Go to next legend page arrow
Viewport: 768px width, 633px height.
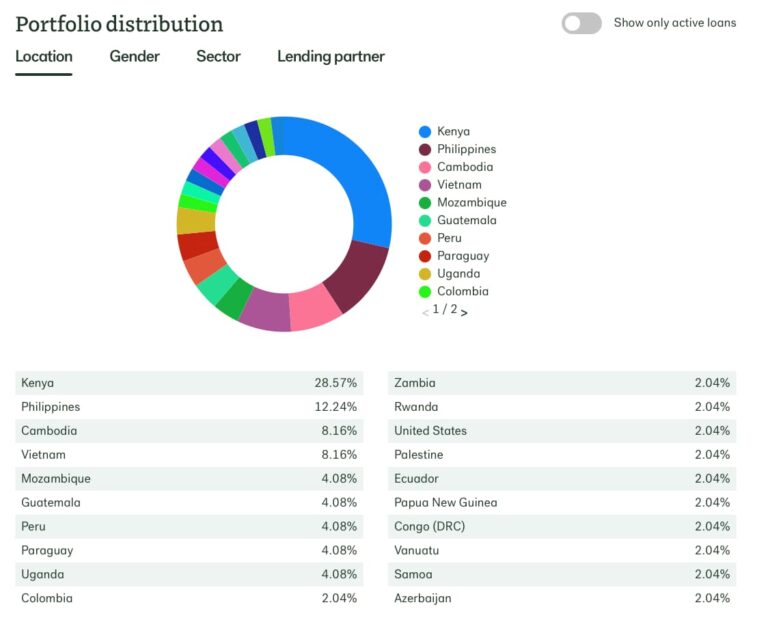point(465,312)
